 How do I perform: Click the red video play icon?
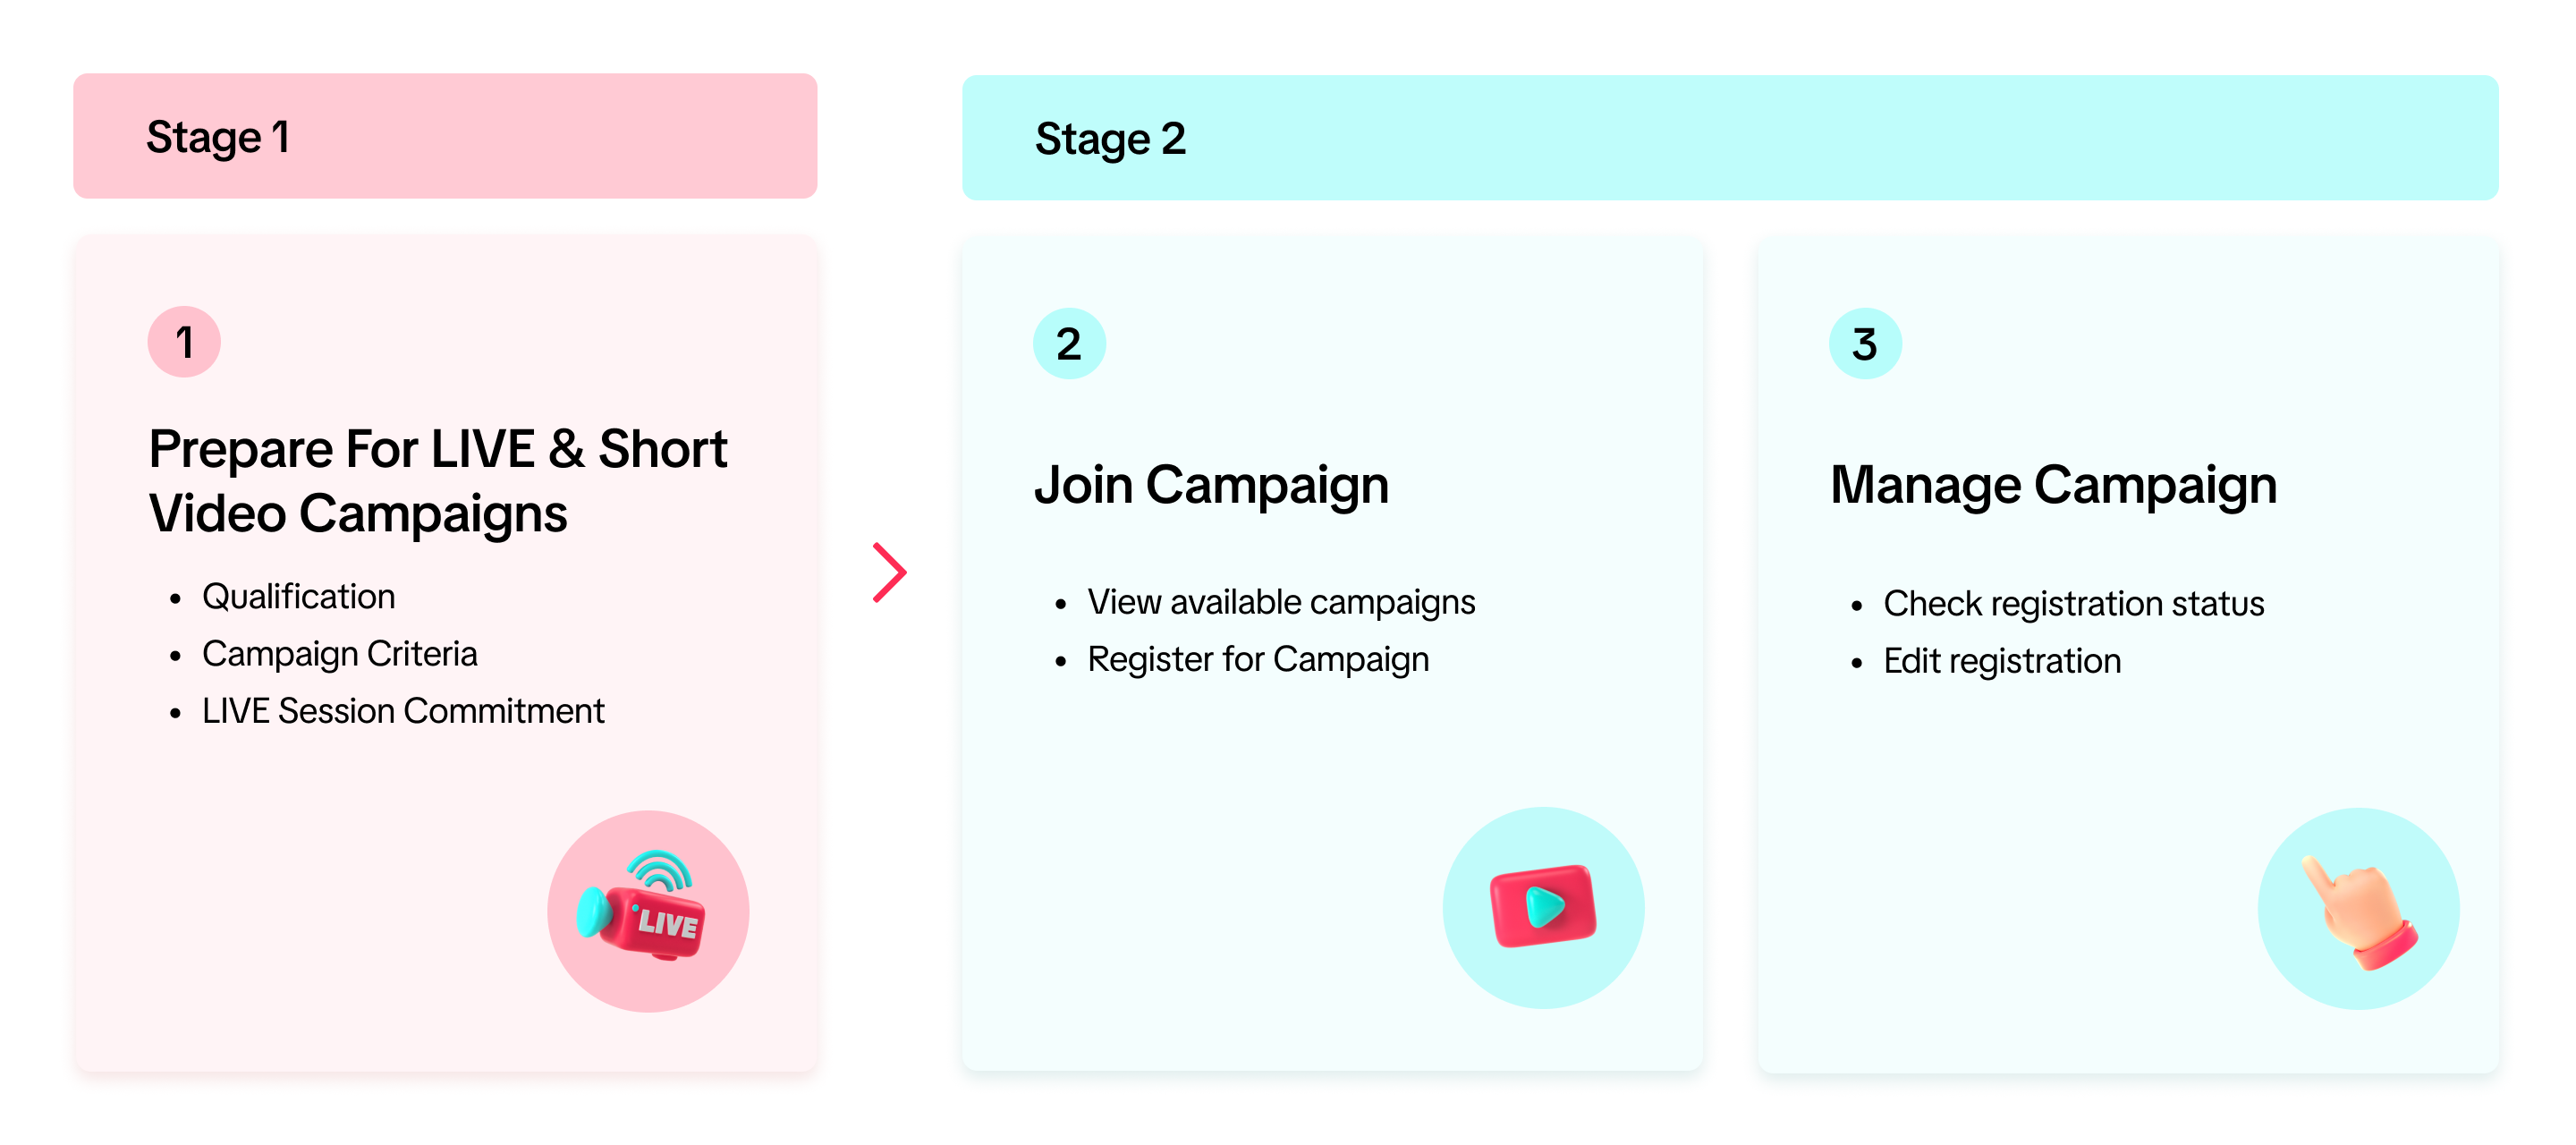1542,906
